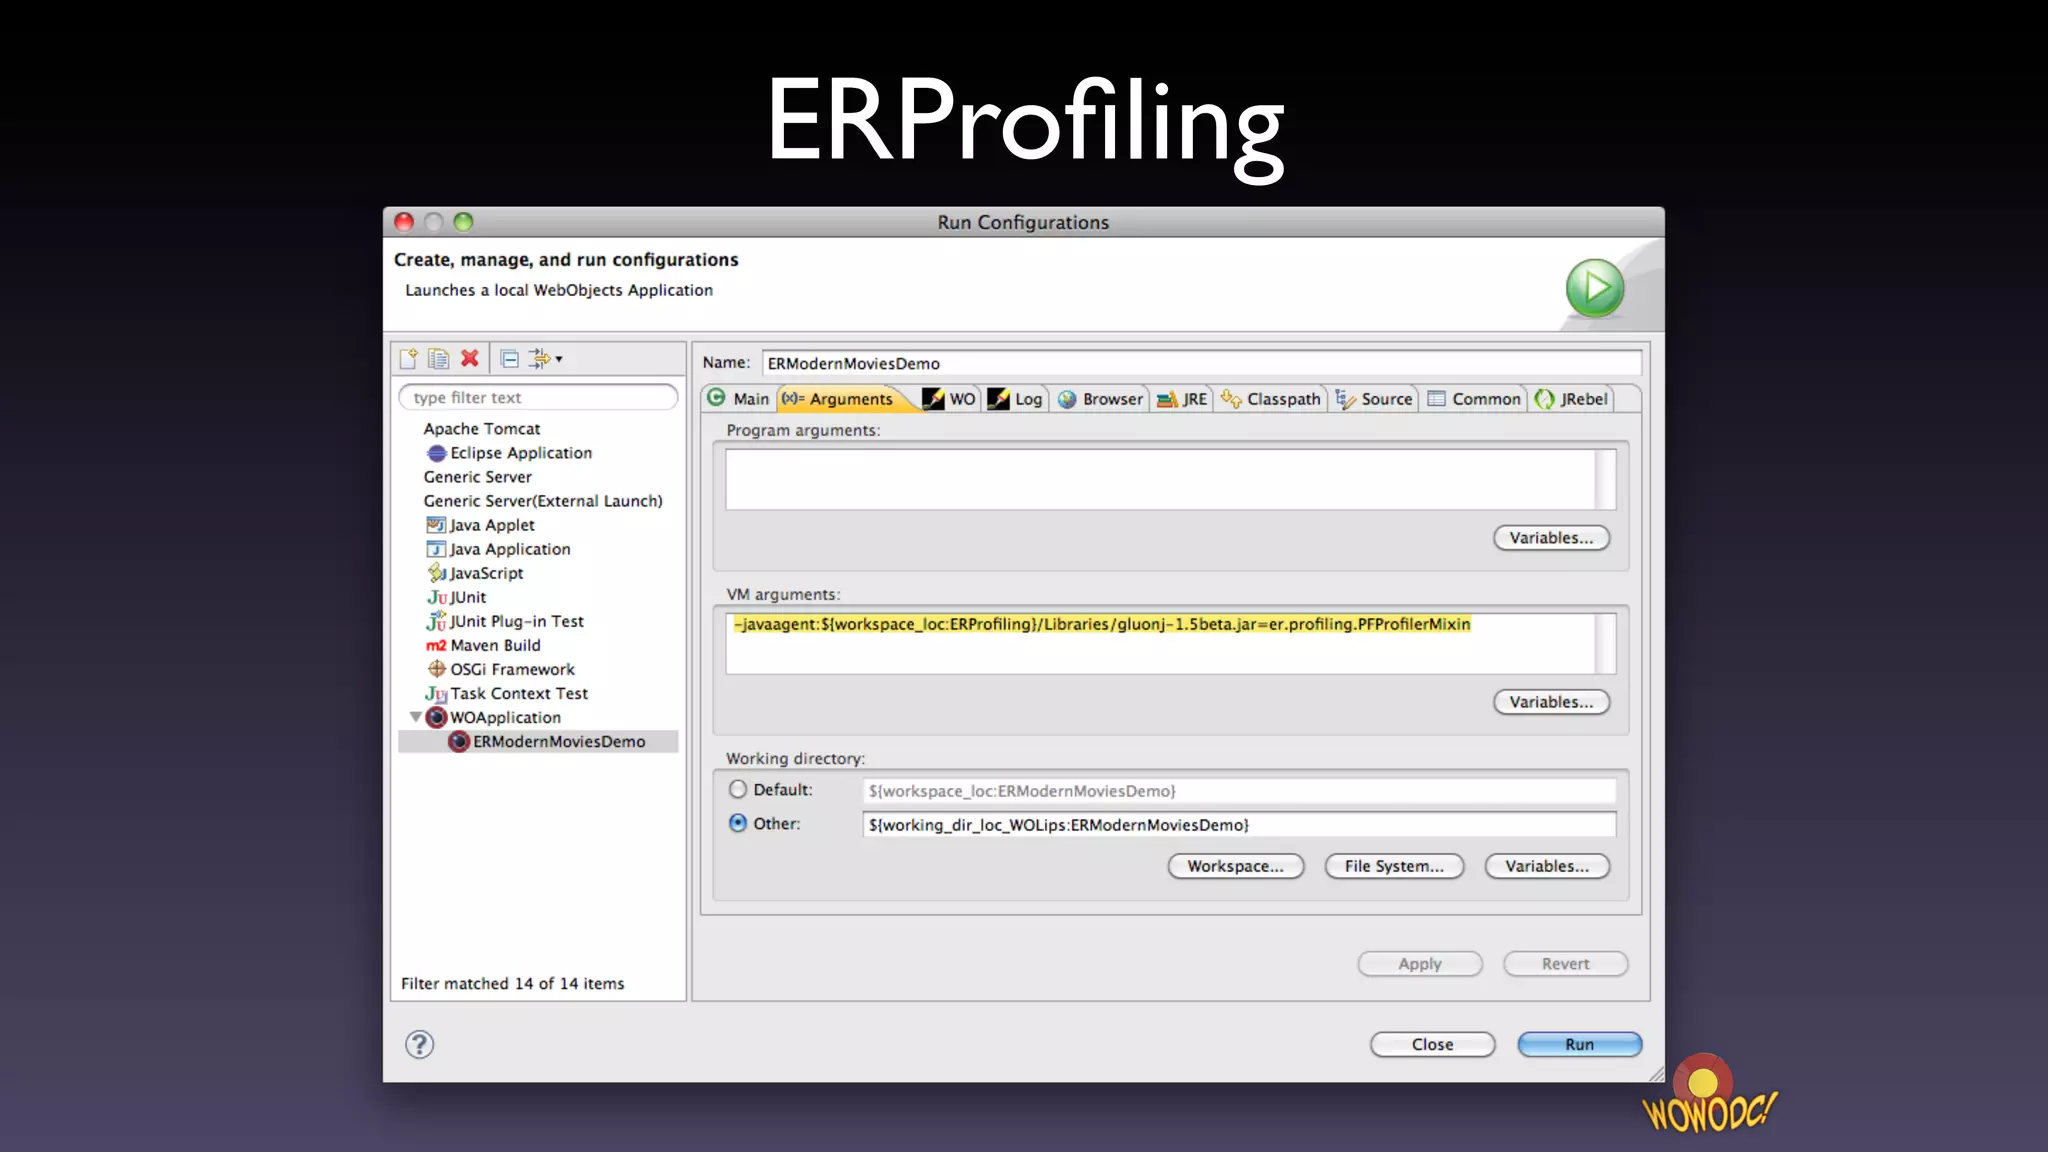Collapse all configurations icon
2048x1152 pixels.
509,358
